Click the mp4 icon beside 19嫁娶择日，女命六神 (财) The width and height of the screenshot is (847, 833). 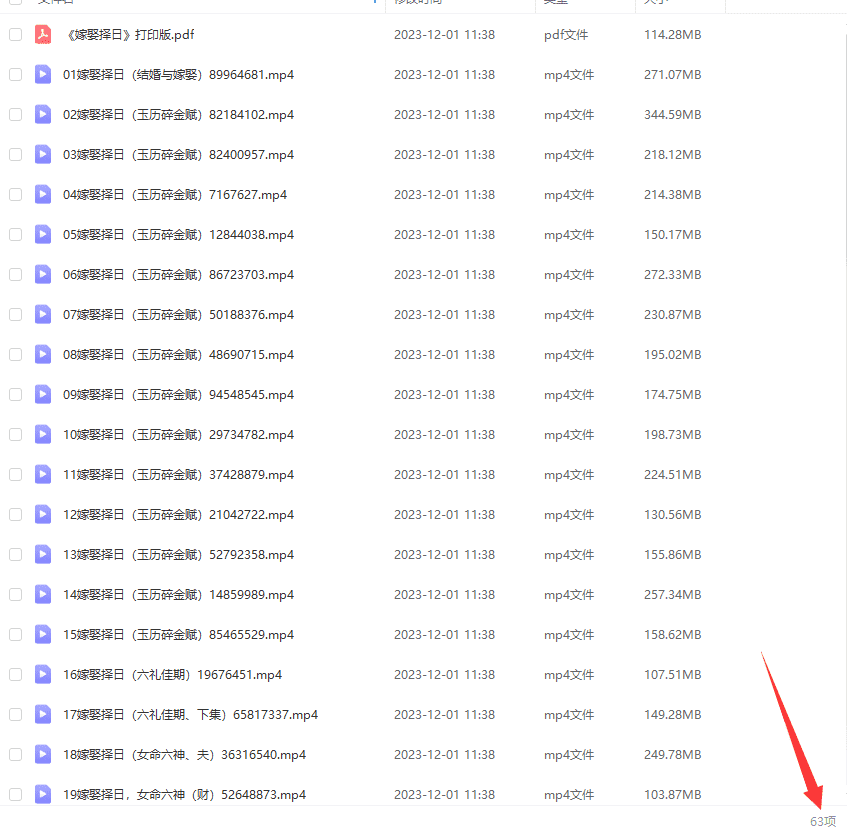pyautogui.click(x=43, y=795)
